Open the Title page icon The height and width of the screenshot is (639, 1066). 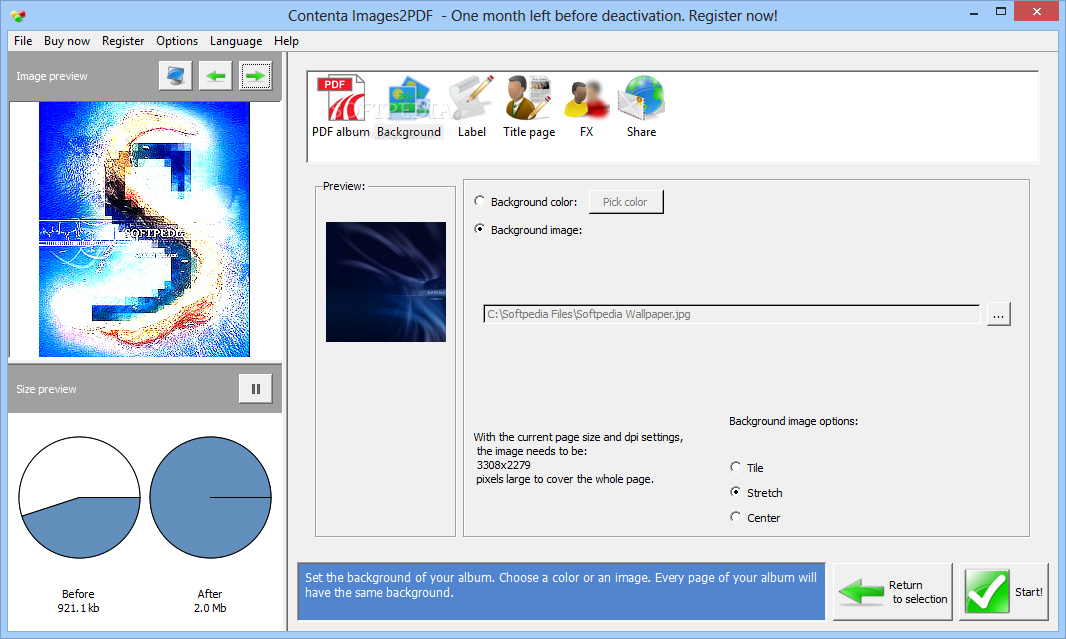pyautogui.click(x=529, y=106)
